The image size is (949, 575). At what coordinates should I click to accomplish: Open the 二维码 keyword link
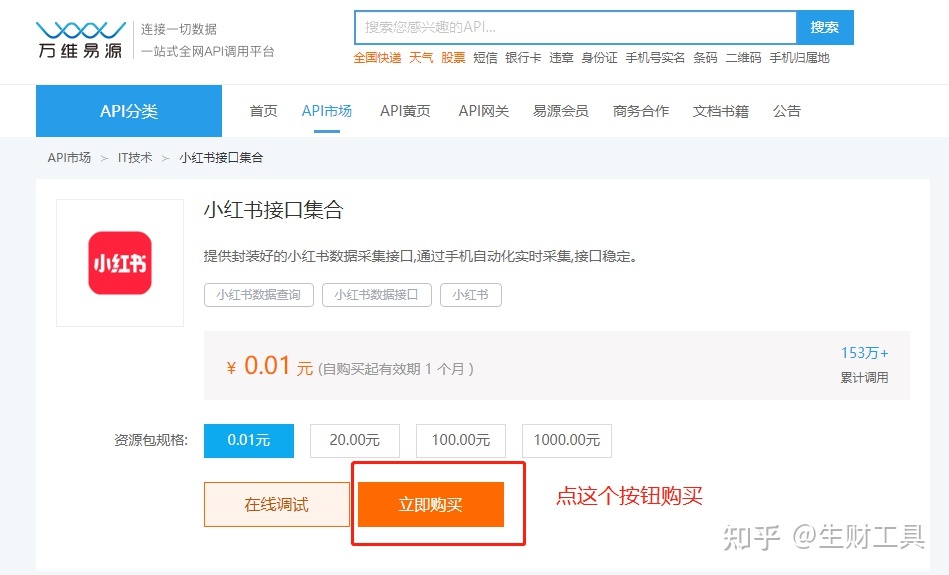pyautogui.click(x=743, y=58)
